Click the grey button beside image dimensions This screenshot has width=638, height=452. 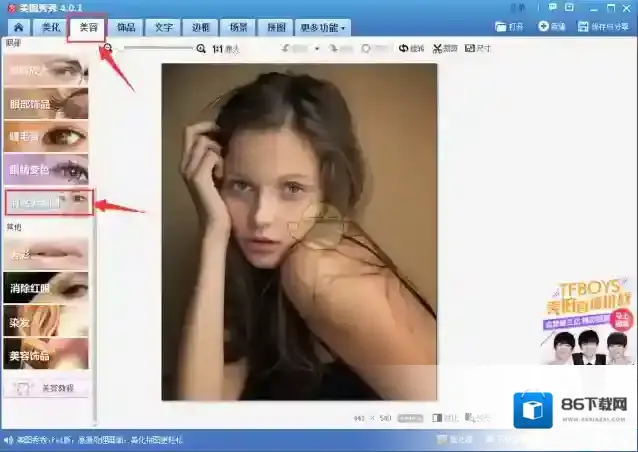(x=410, y=418)
